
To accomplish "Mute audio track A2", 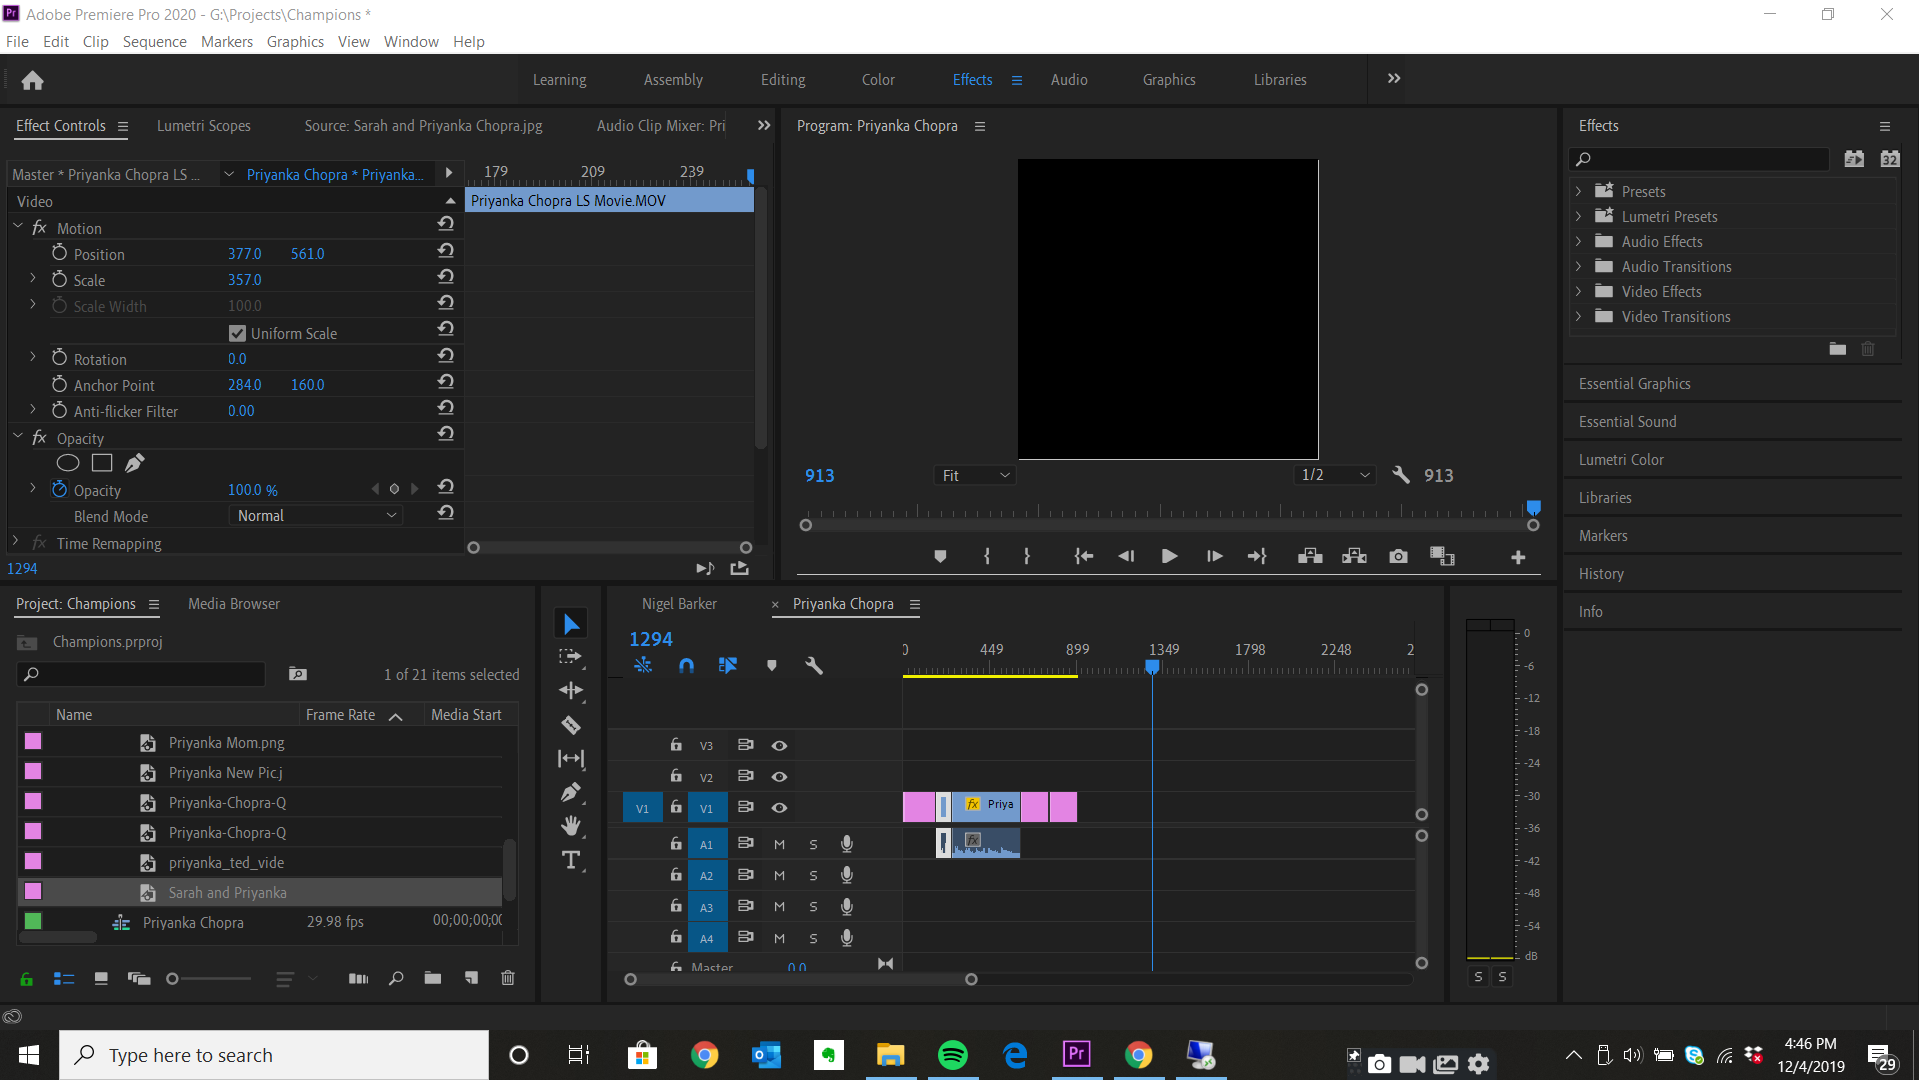I will click(x=779, y=875).
